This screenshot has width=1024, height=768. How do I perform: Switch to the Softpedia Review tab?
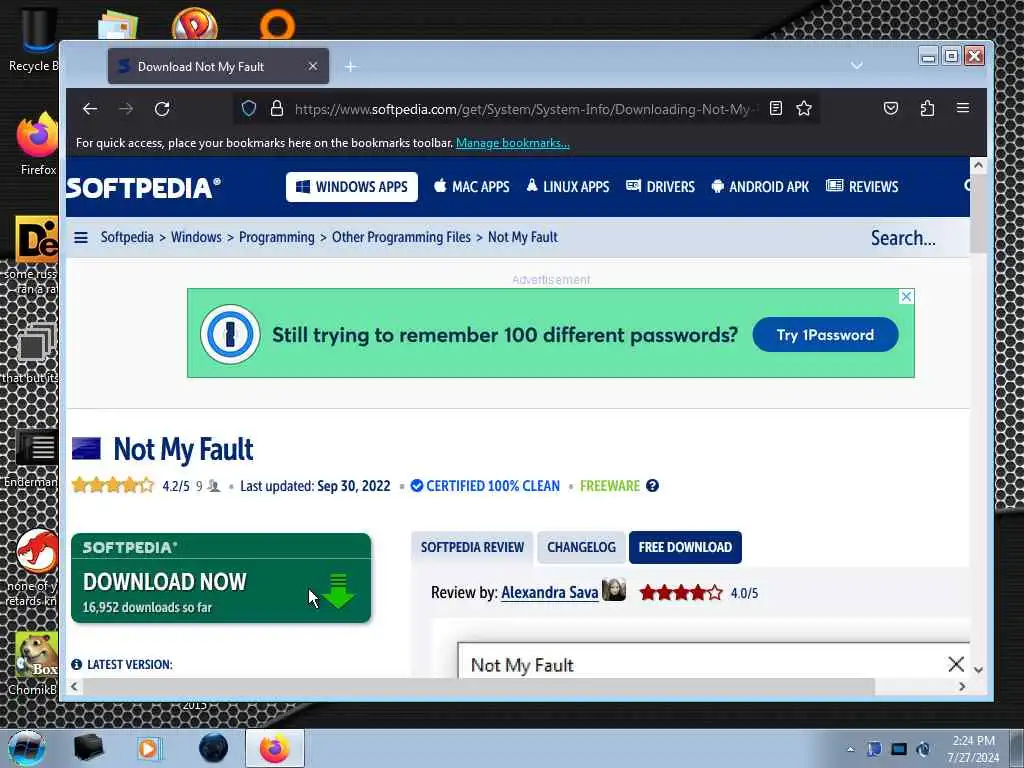(472, 547)
